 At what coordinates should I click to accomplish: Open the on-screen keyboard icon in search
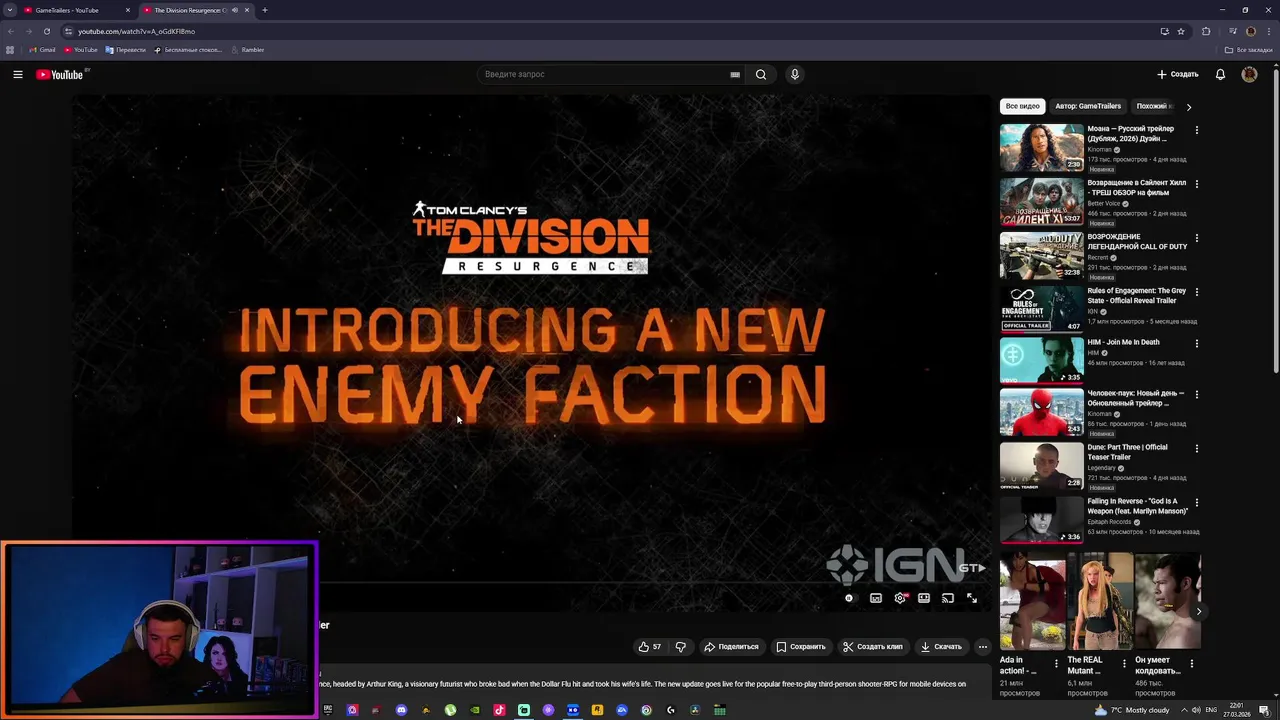click(735, 74)
